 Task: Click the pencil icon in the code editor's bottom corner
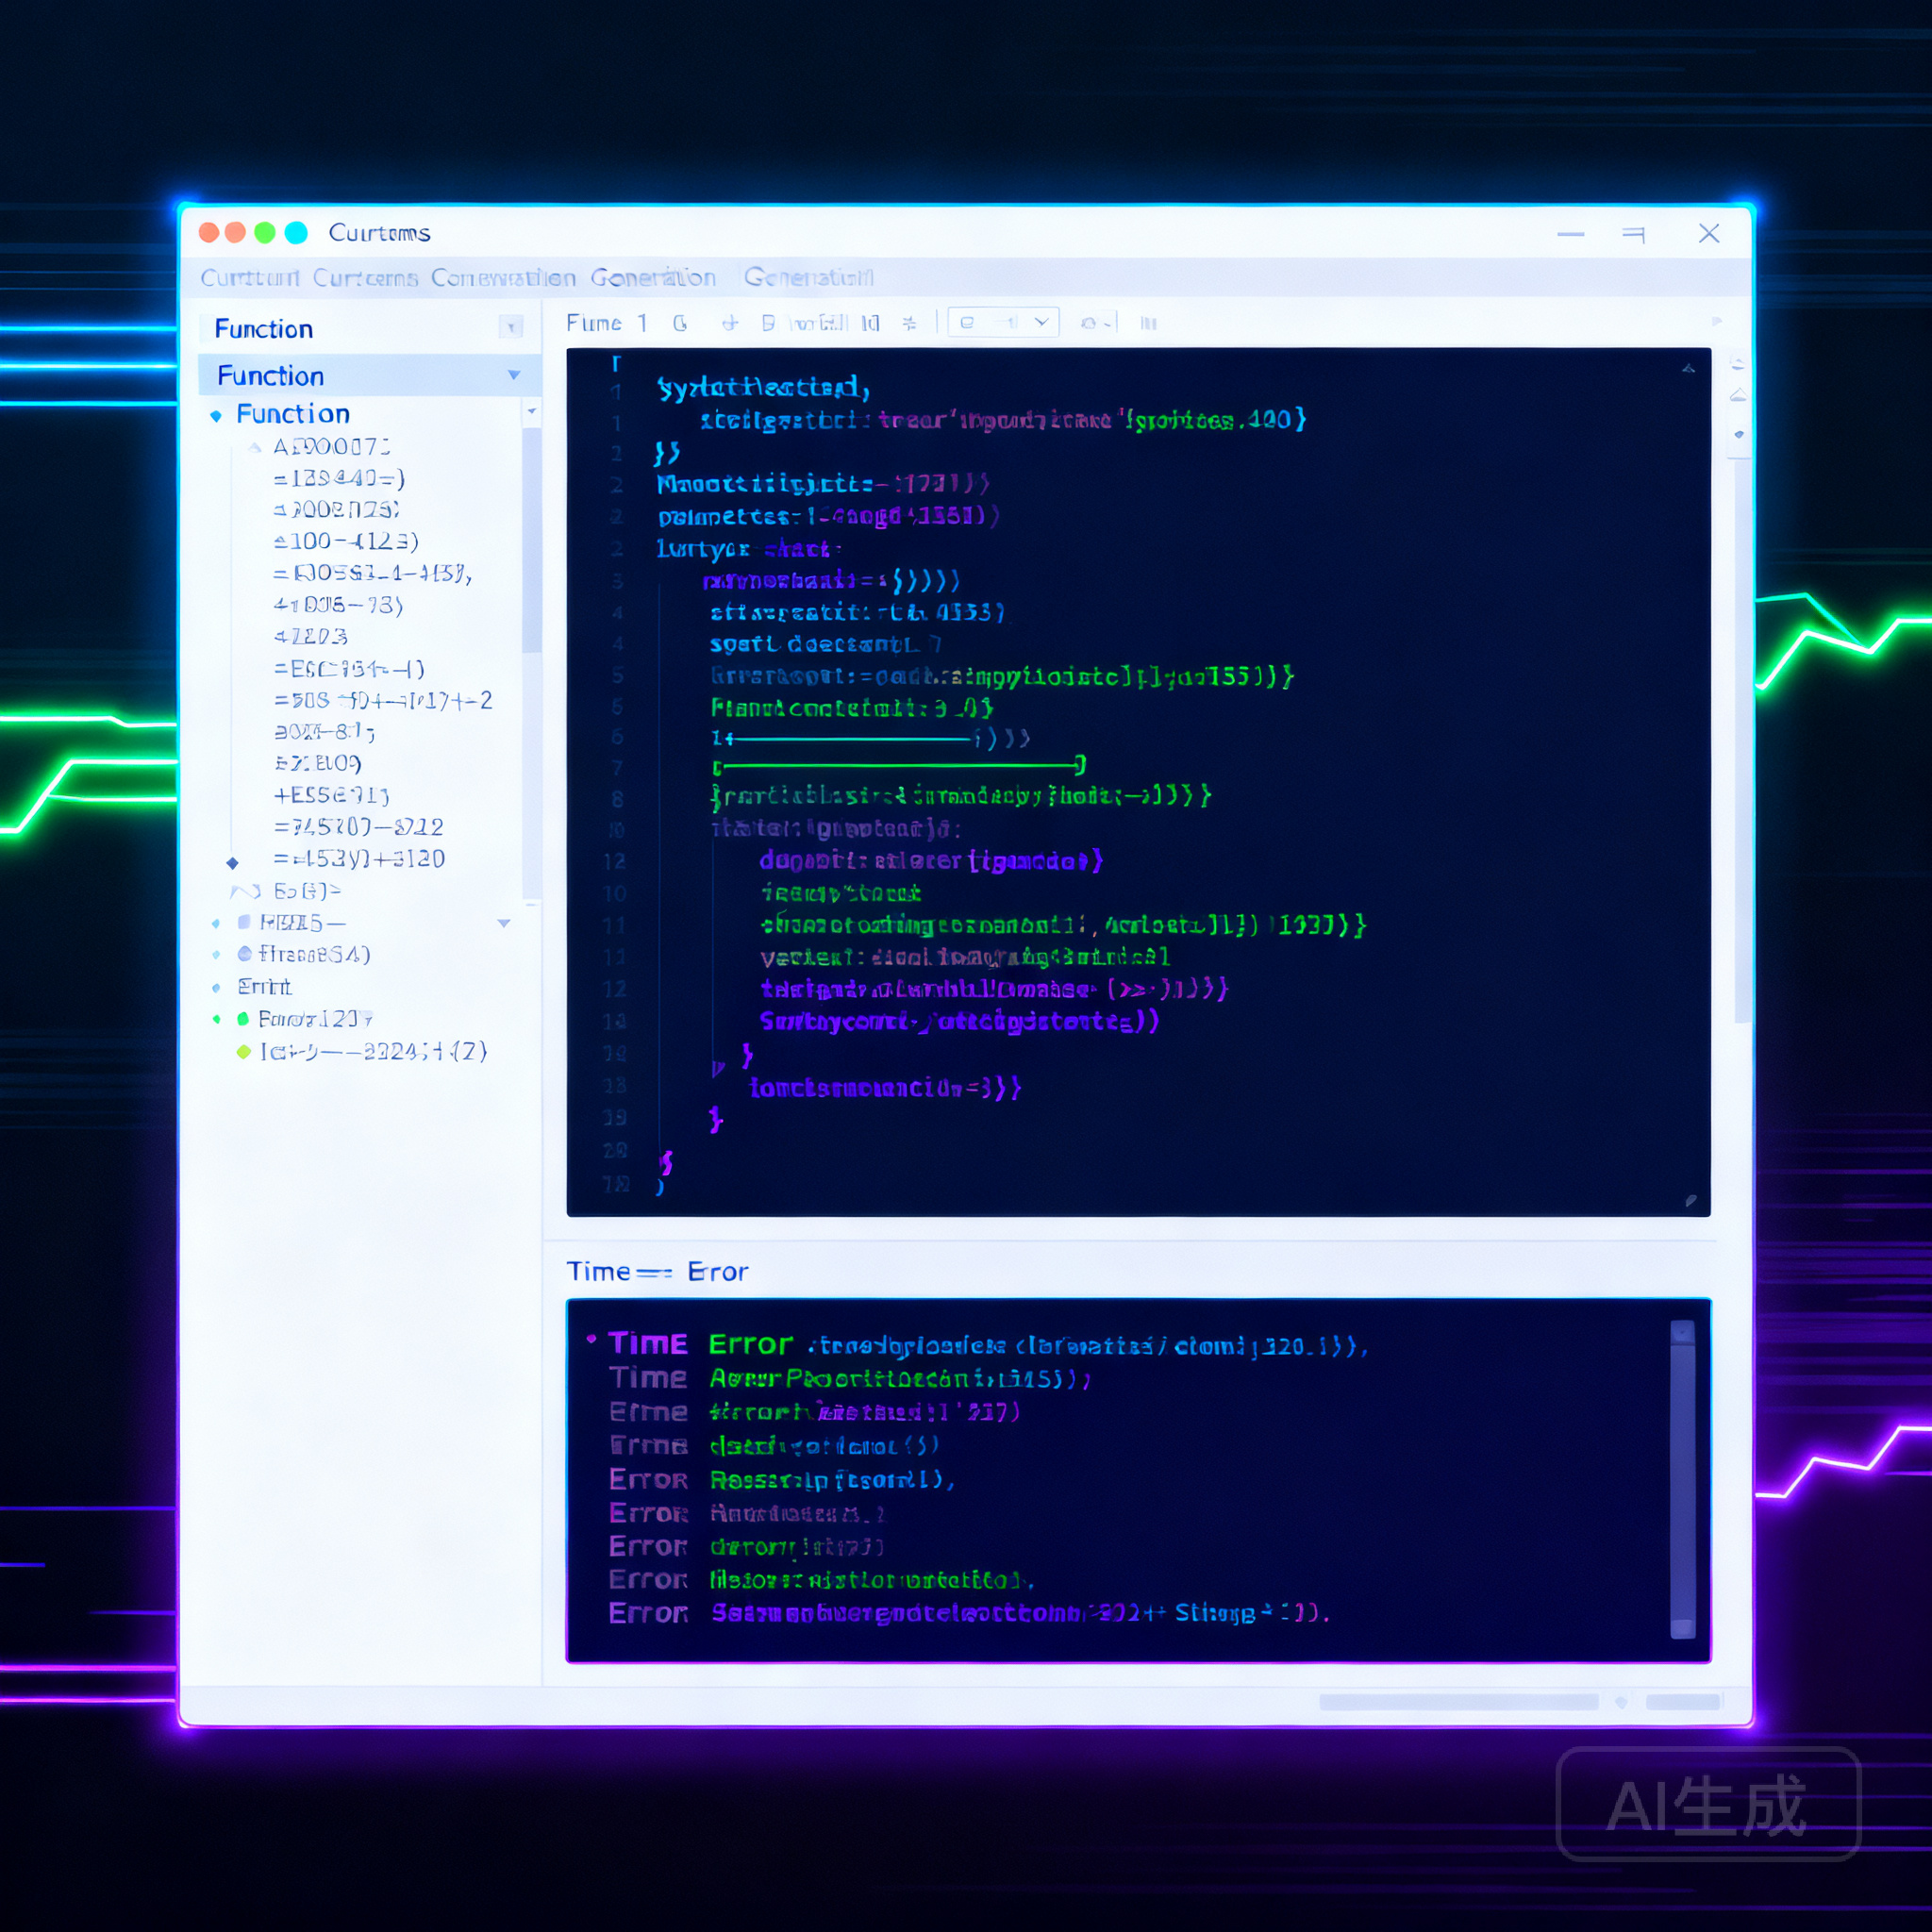1691,1200
